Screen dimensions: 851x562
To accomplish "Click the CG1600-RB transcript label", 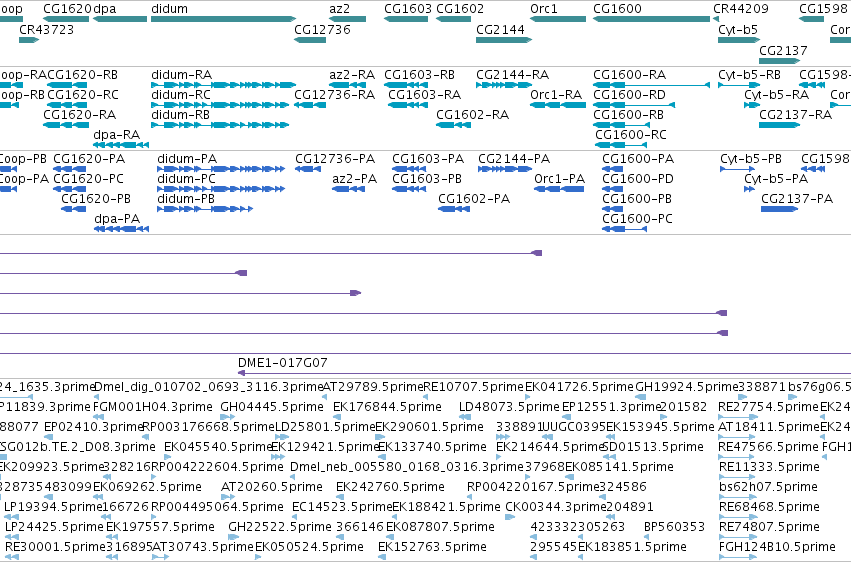I will (628, 114).
